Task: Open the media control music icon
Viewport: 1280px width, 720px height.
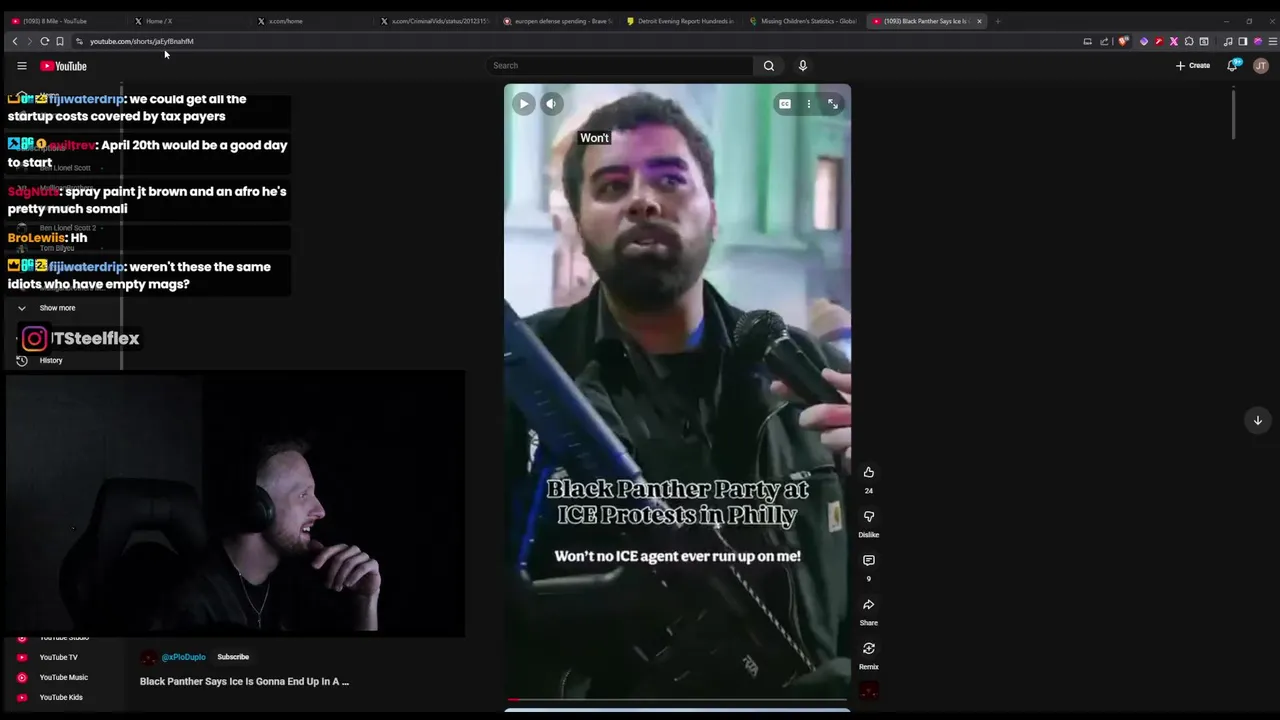Action: click(x=1228, y=41)
